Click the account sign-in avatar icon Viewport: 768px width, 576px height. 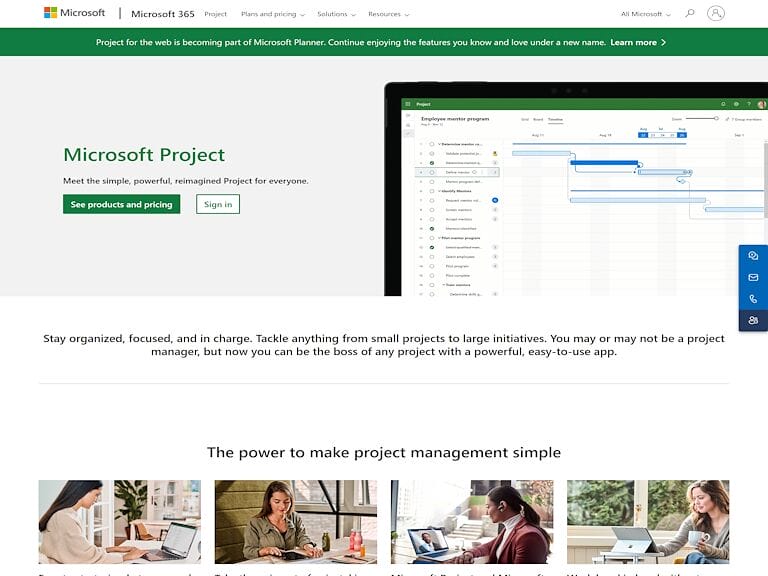coord(715,14)
